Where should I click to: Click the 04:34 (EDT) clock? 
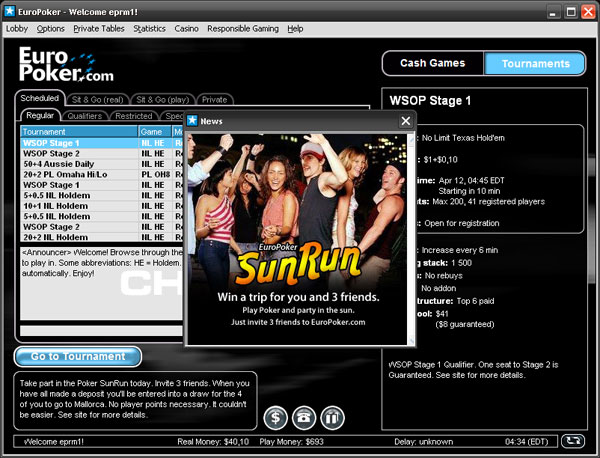point(526,442)
